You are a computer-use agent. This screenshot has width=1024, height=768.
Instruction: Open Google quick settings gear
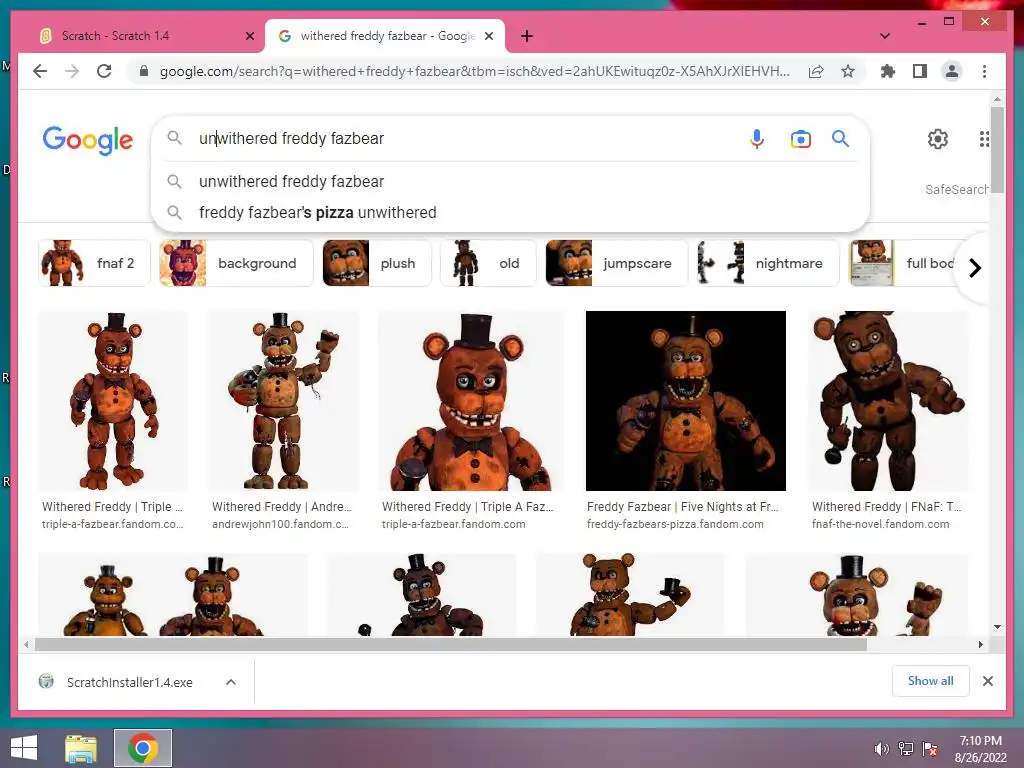938,138
